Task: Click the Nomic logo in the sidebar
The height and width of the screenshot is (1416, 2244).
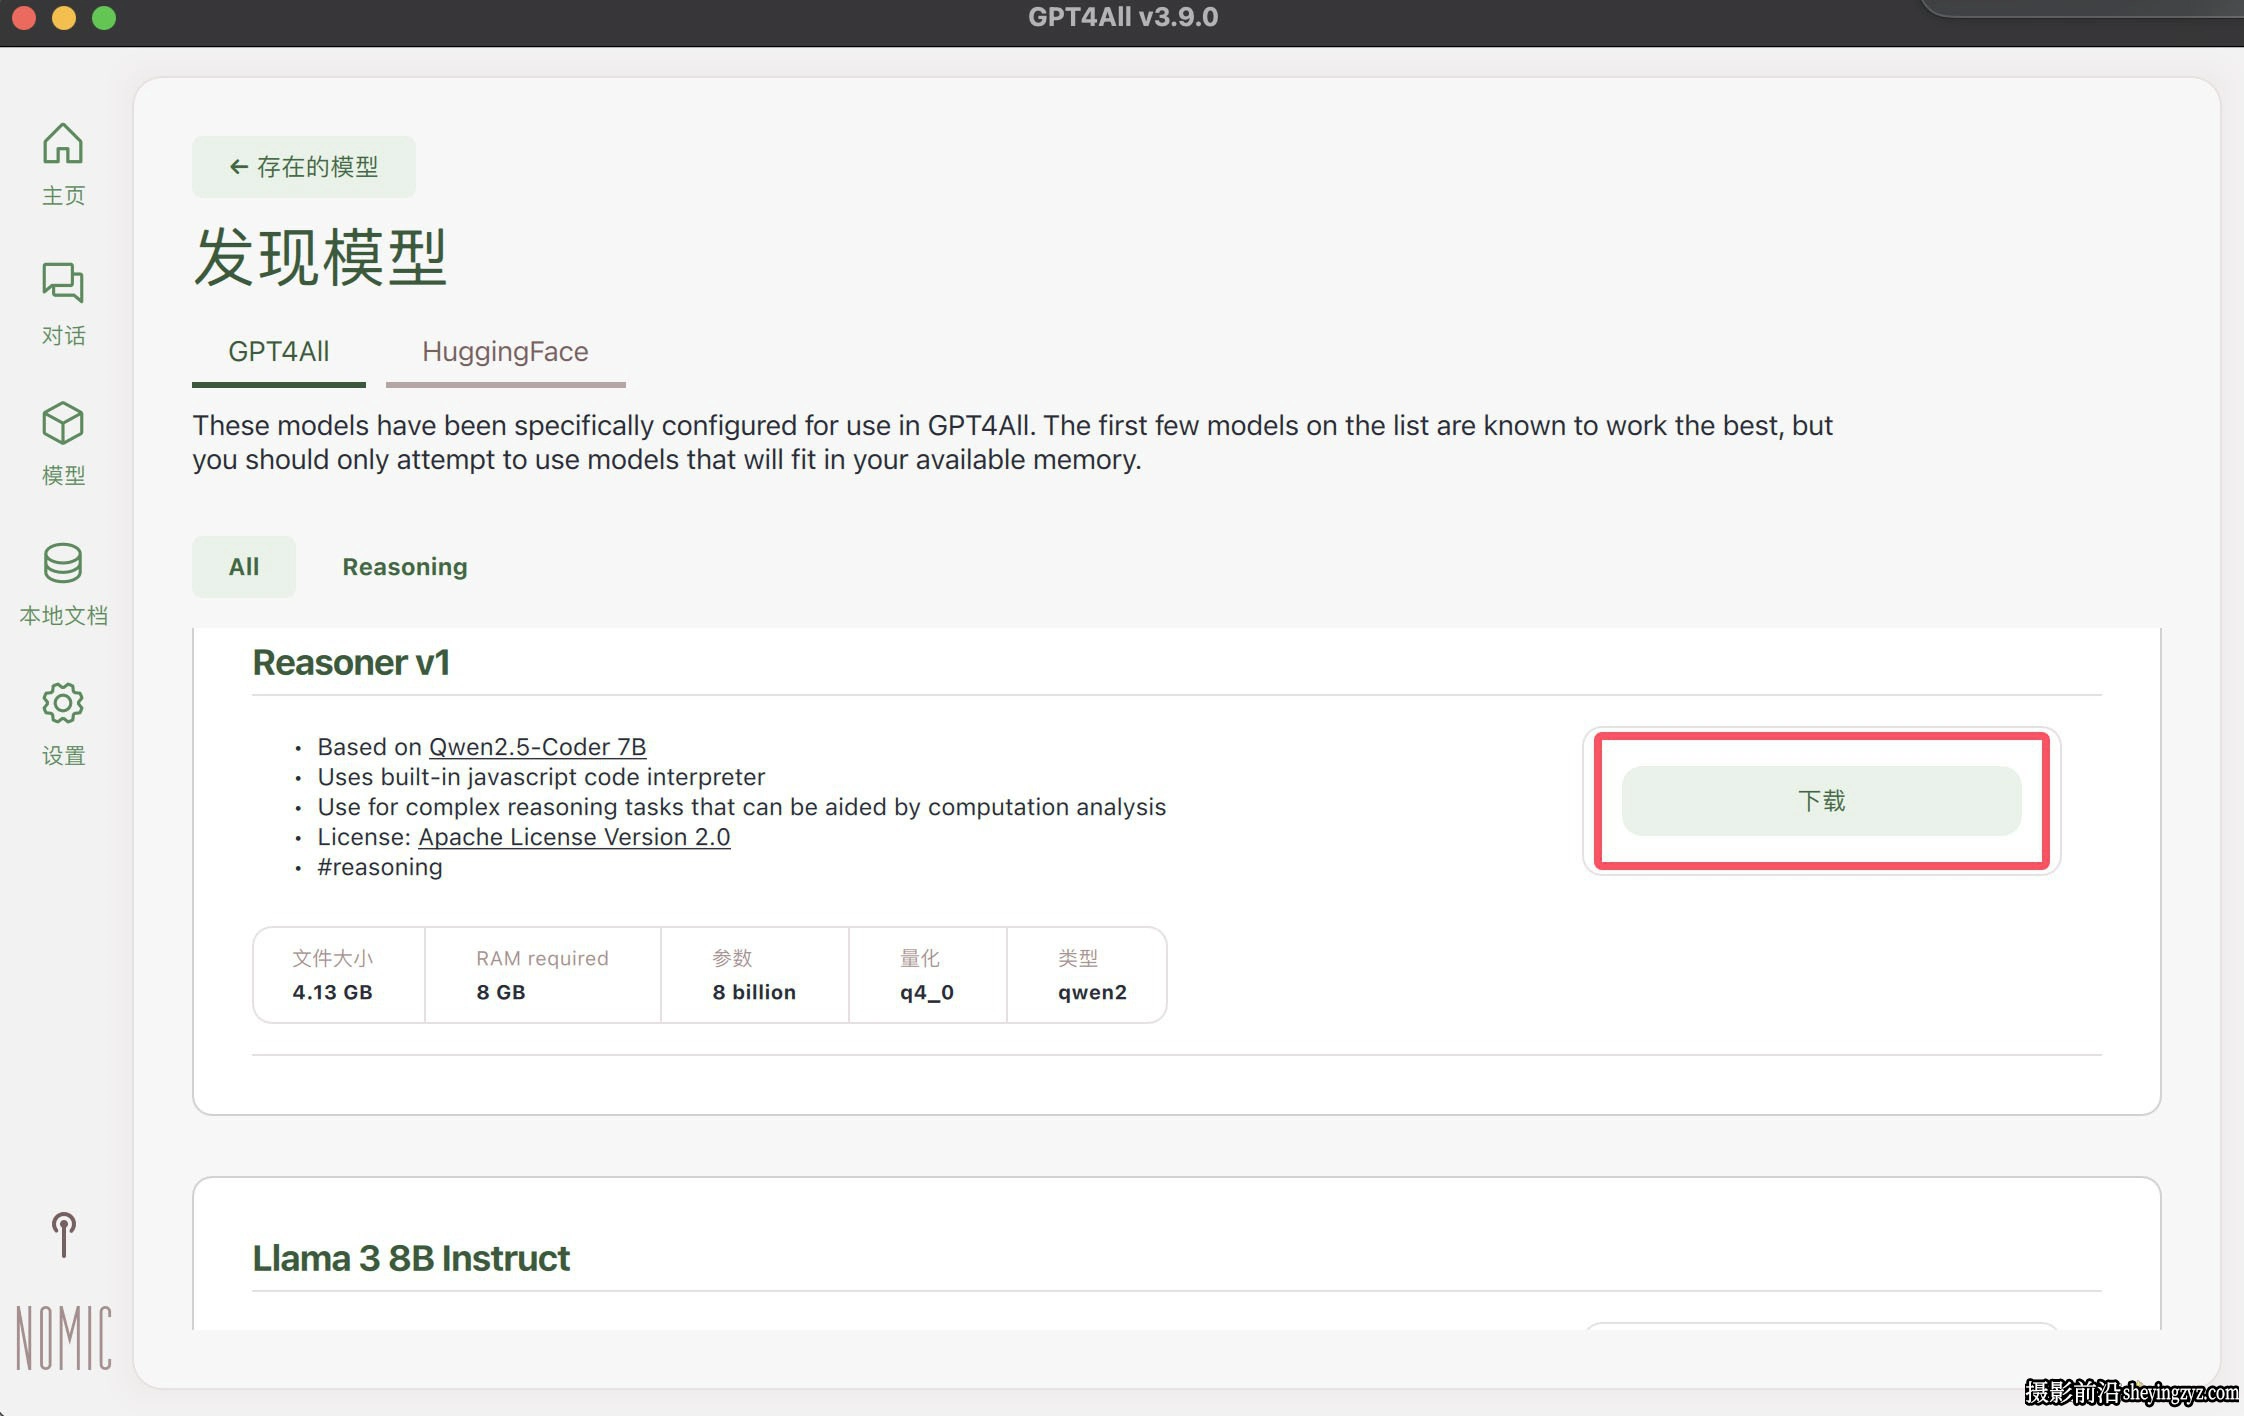Action: tap(64, 1337)
